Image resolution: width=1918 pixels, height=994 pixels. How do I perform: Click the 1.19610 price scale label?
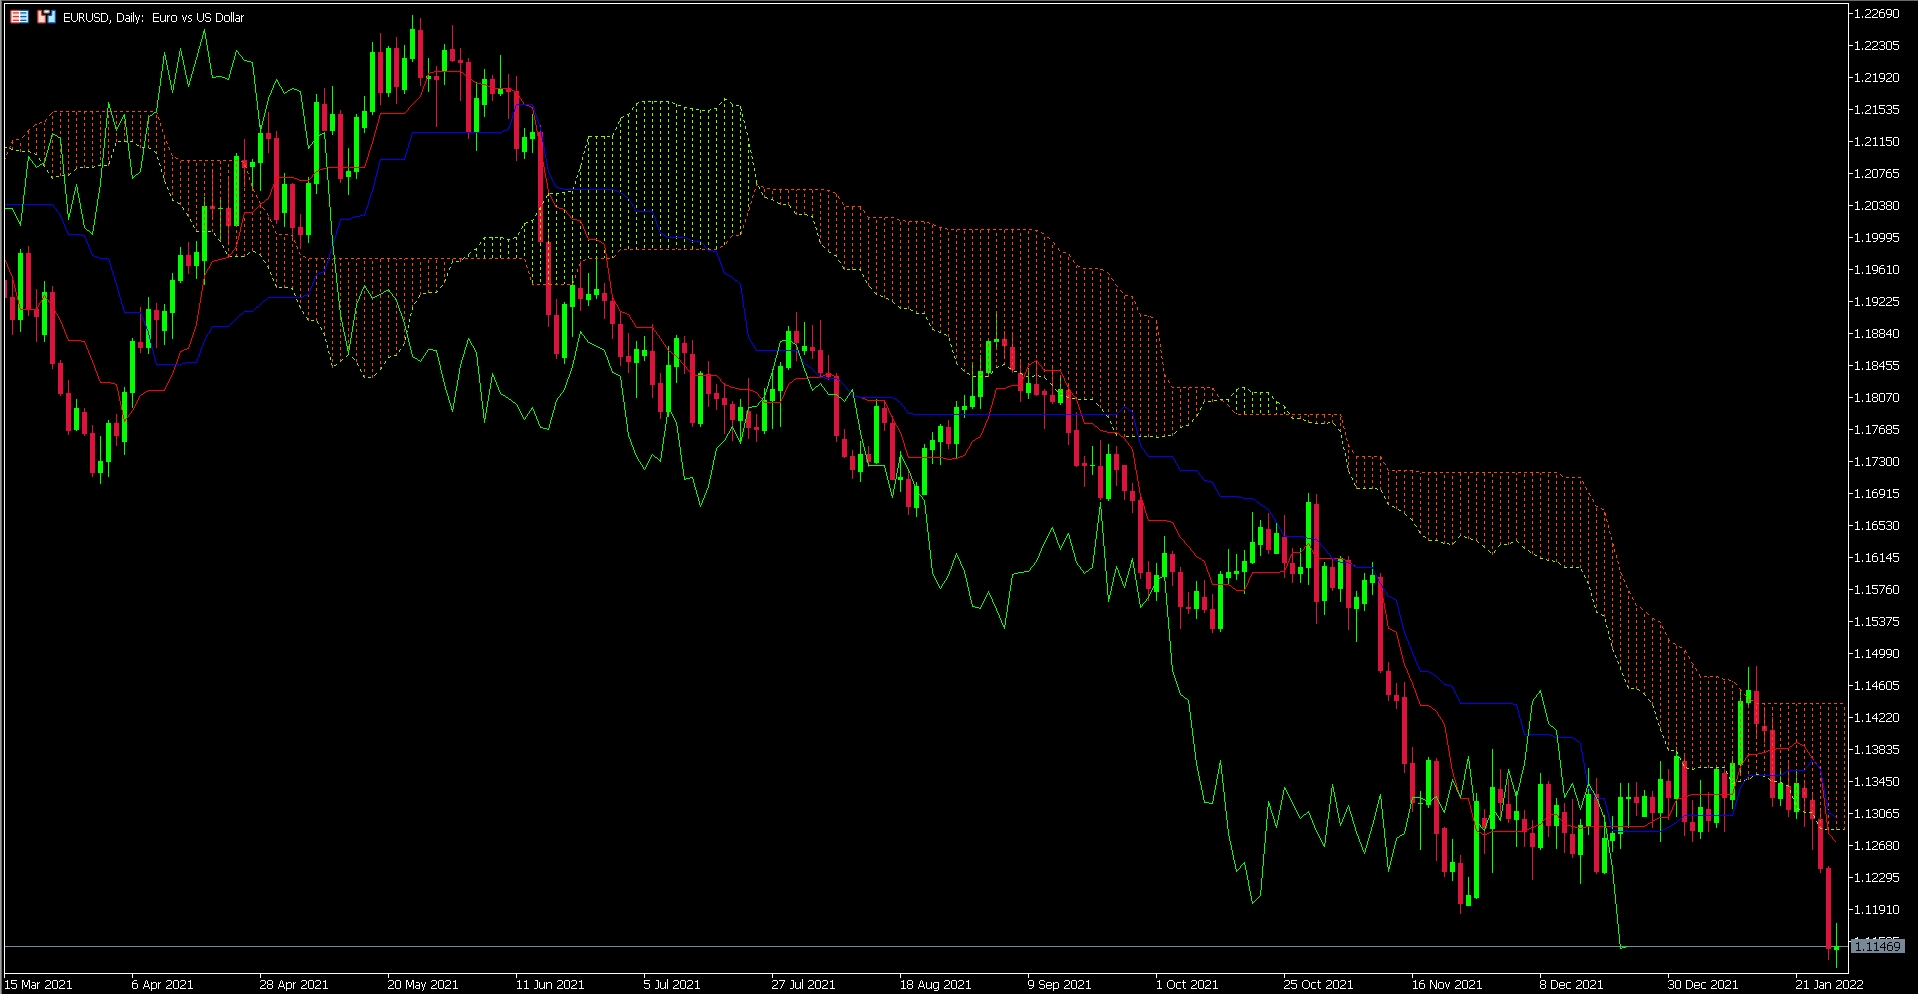pyautogui.click(x=1876, y=270)
